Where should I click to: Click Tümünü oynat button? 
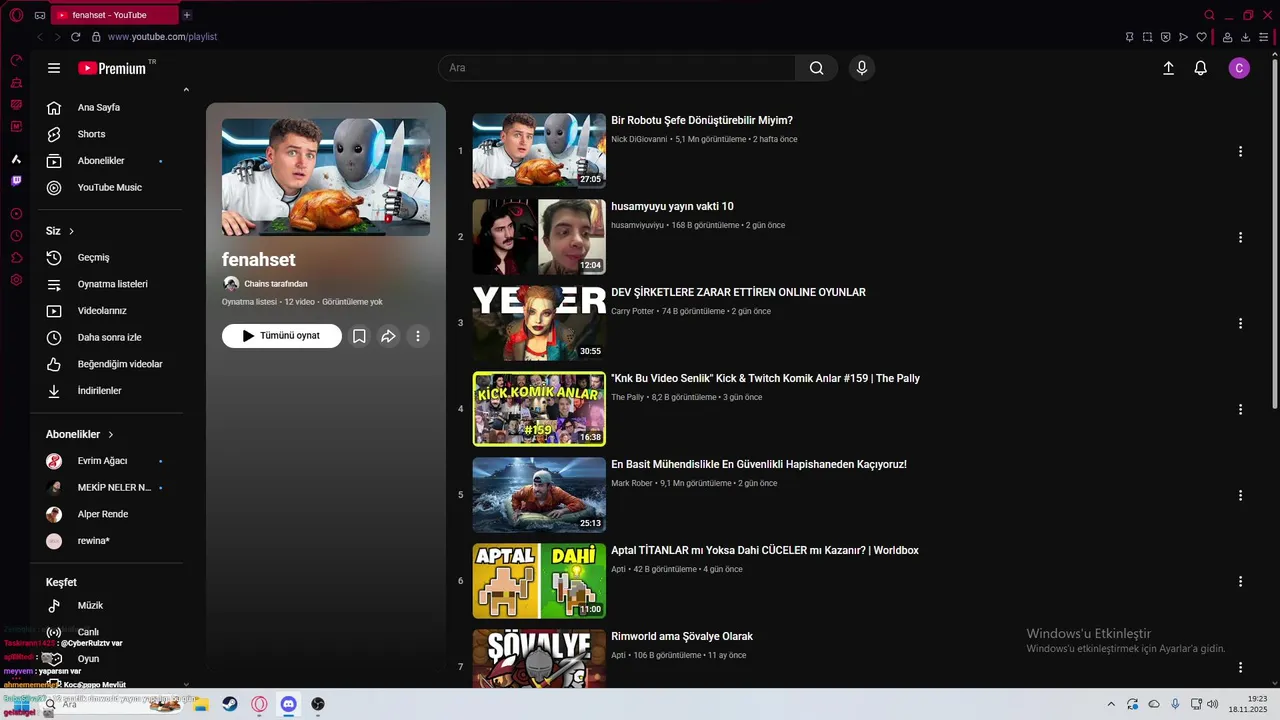282,336
